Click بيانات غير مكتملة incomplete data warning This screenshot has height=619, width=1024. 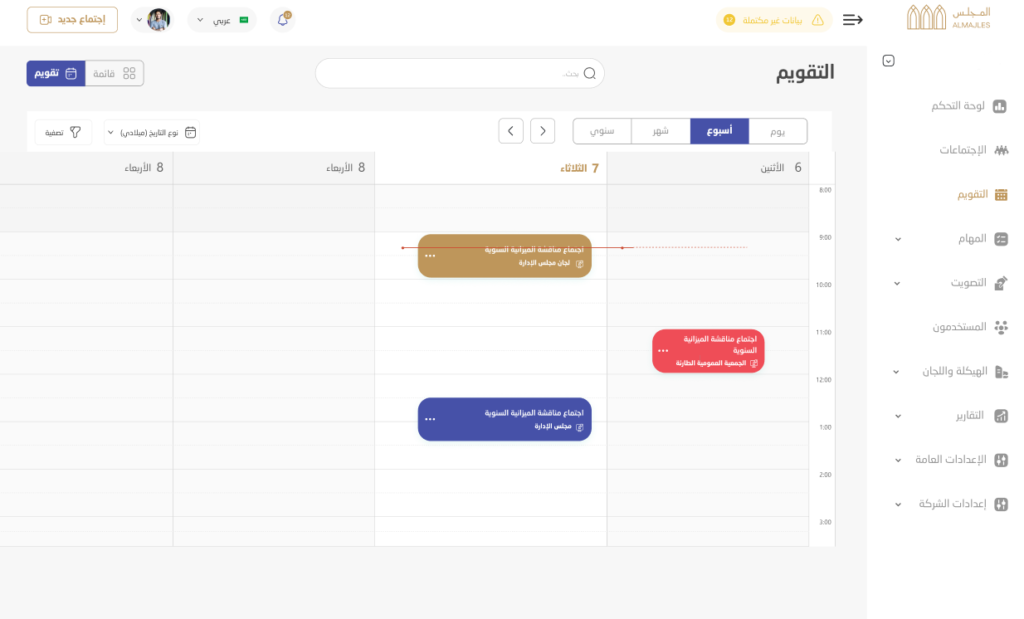click(774, 20)
